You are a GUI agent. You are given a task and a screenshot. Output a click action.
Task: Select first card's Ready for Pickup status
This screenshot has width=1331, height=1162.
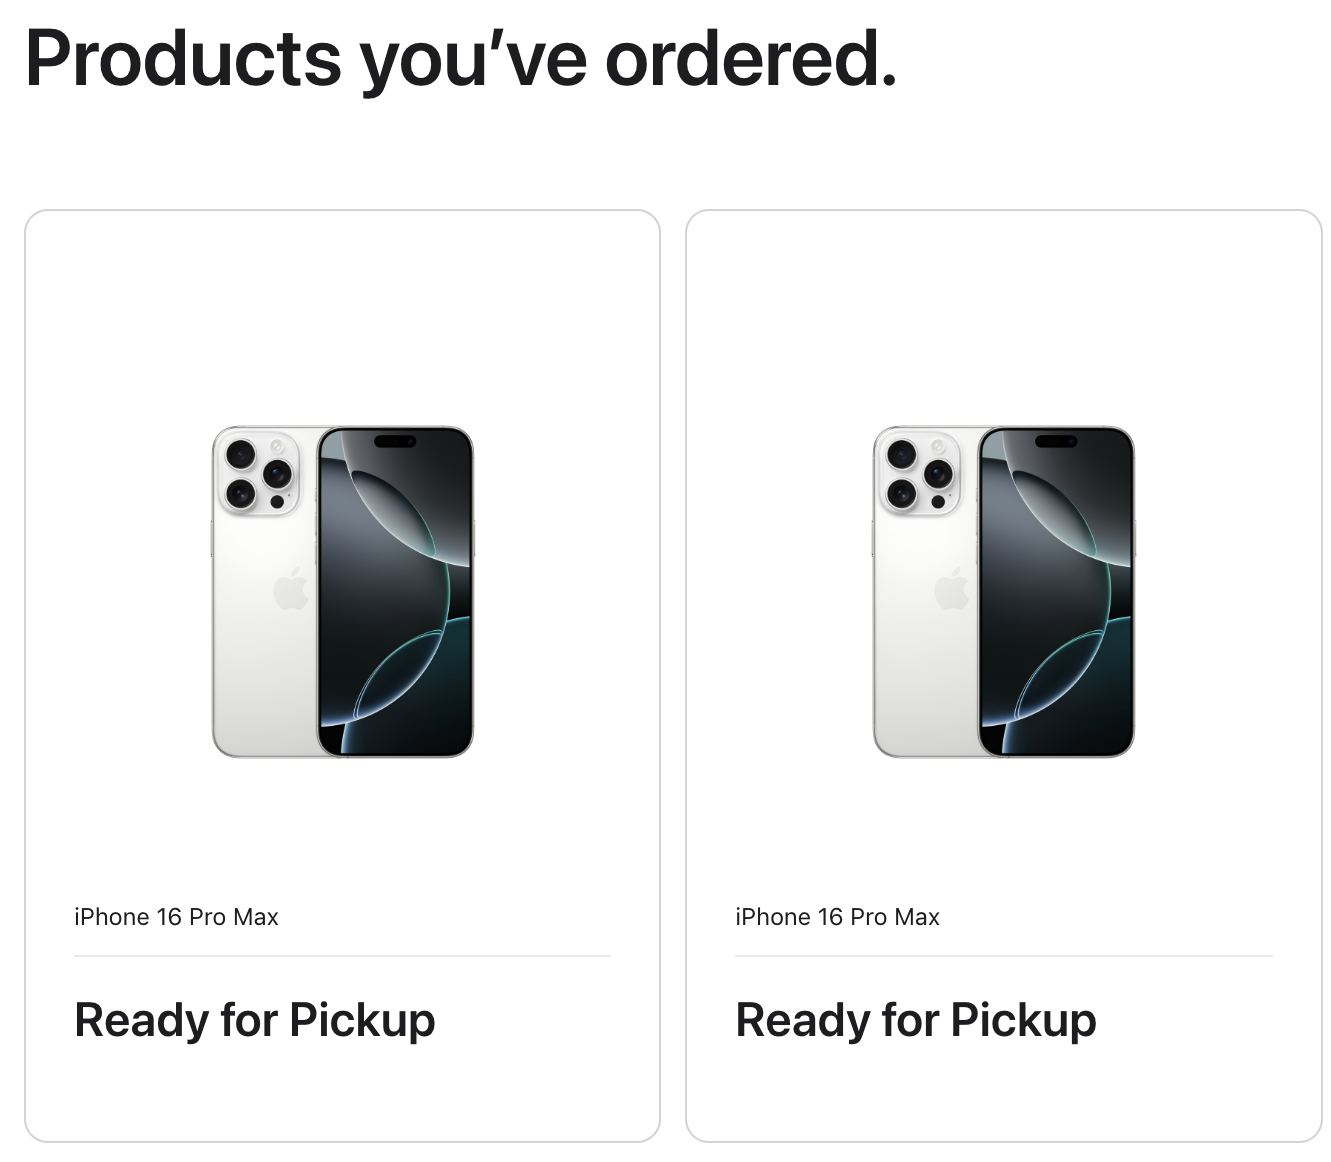click(255, 1020)
